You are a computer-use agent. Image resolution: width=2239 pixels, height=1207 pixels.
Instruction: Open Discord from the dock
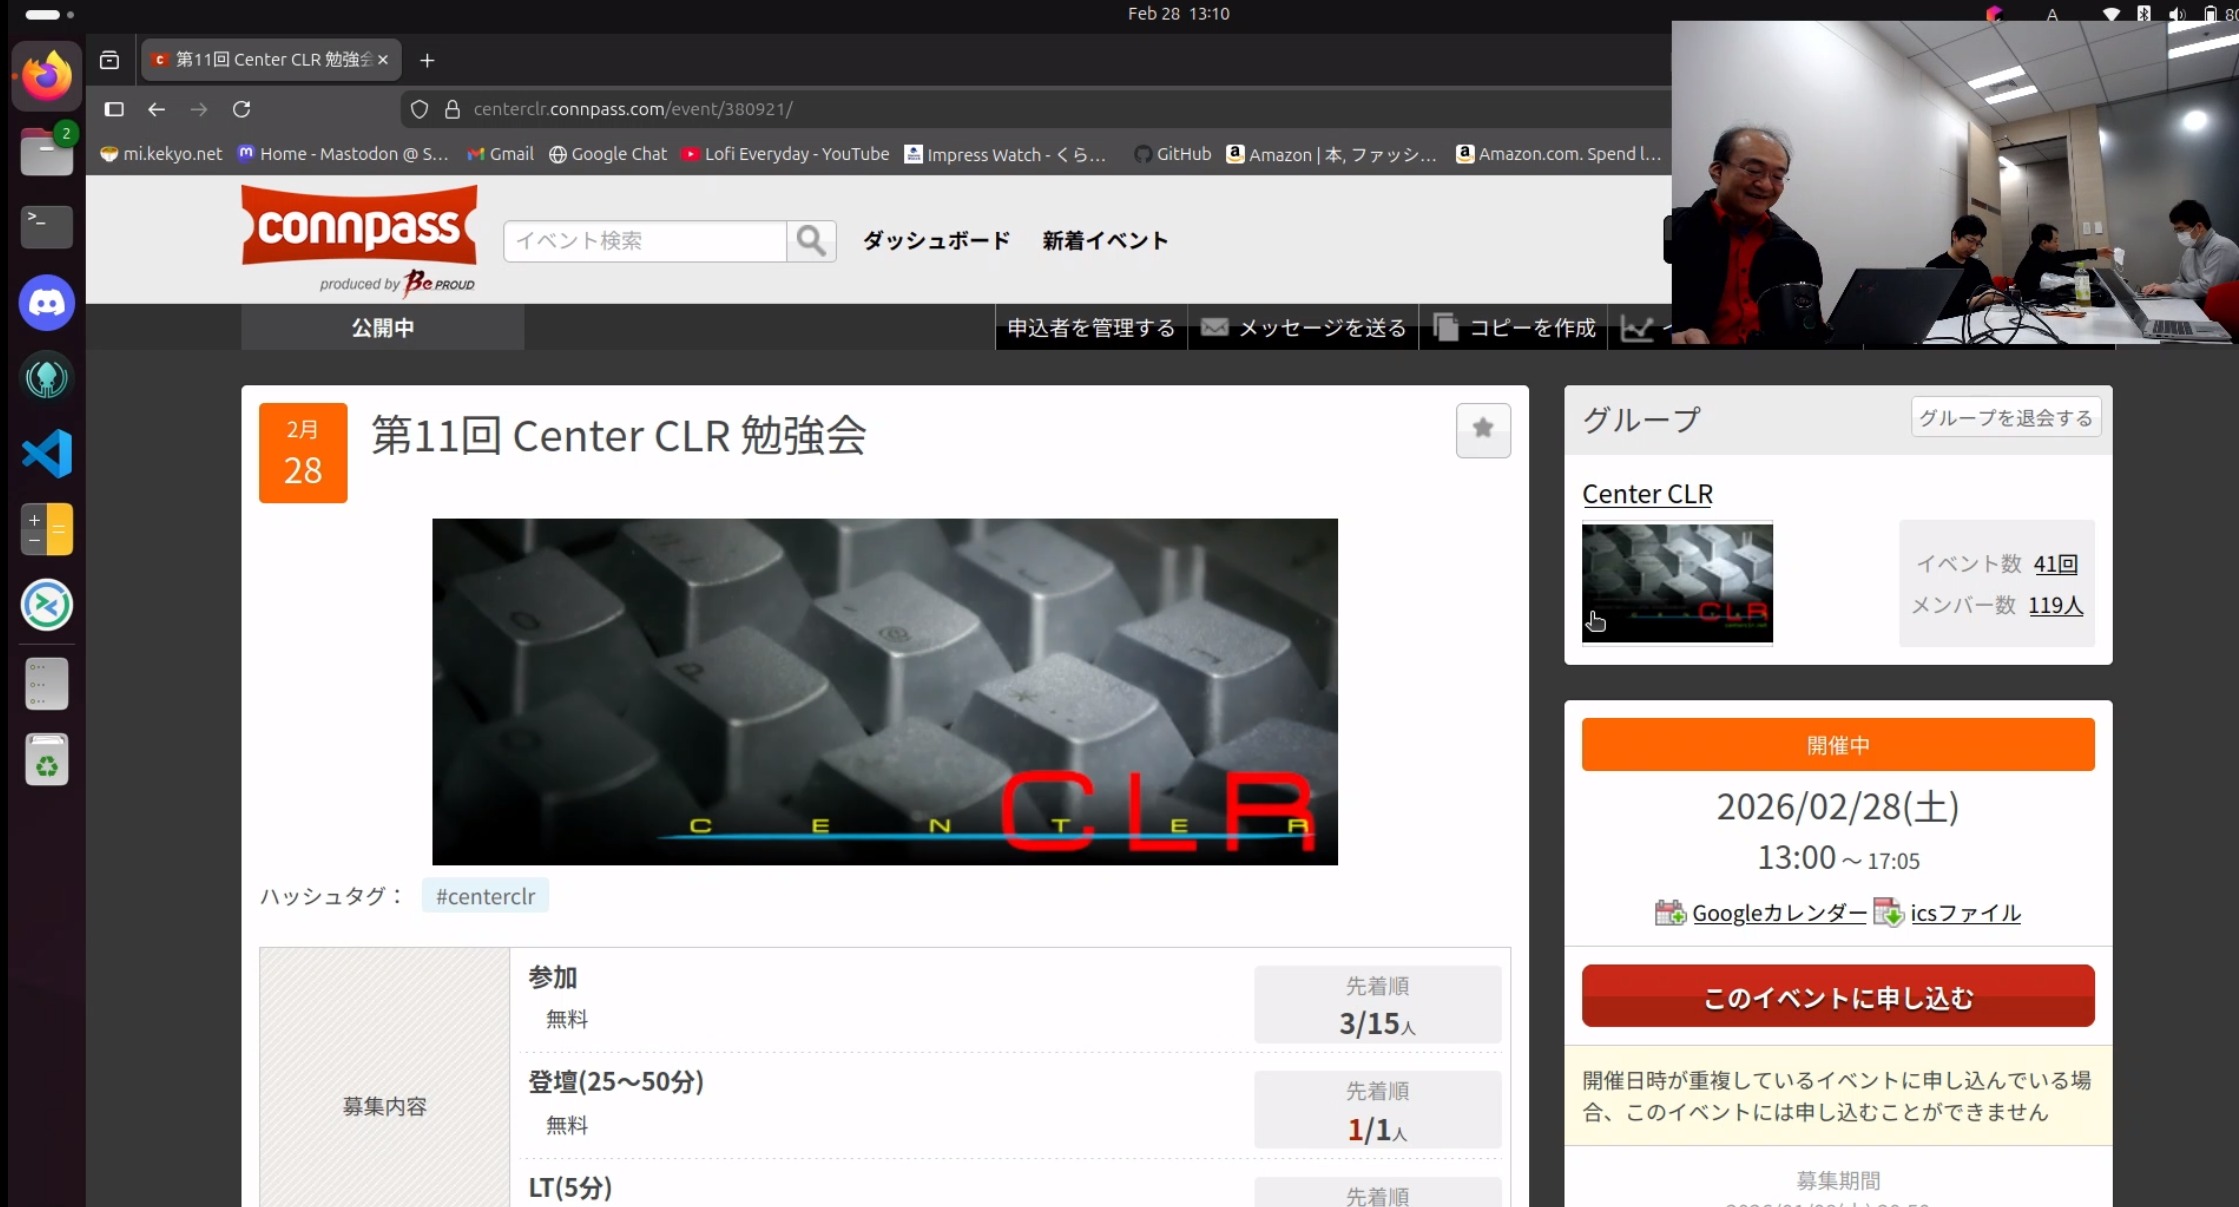click(x=46, y=302)
